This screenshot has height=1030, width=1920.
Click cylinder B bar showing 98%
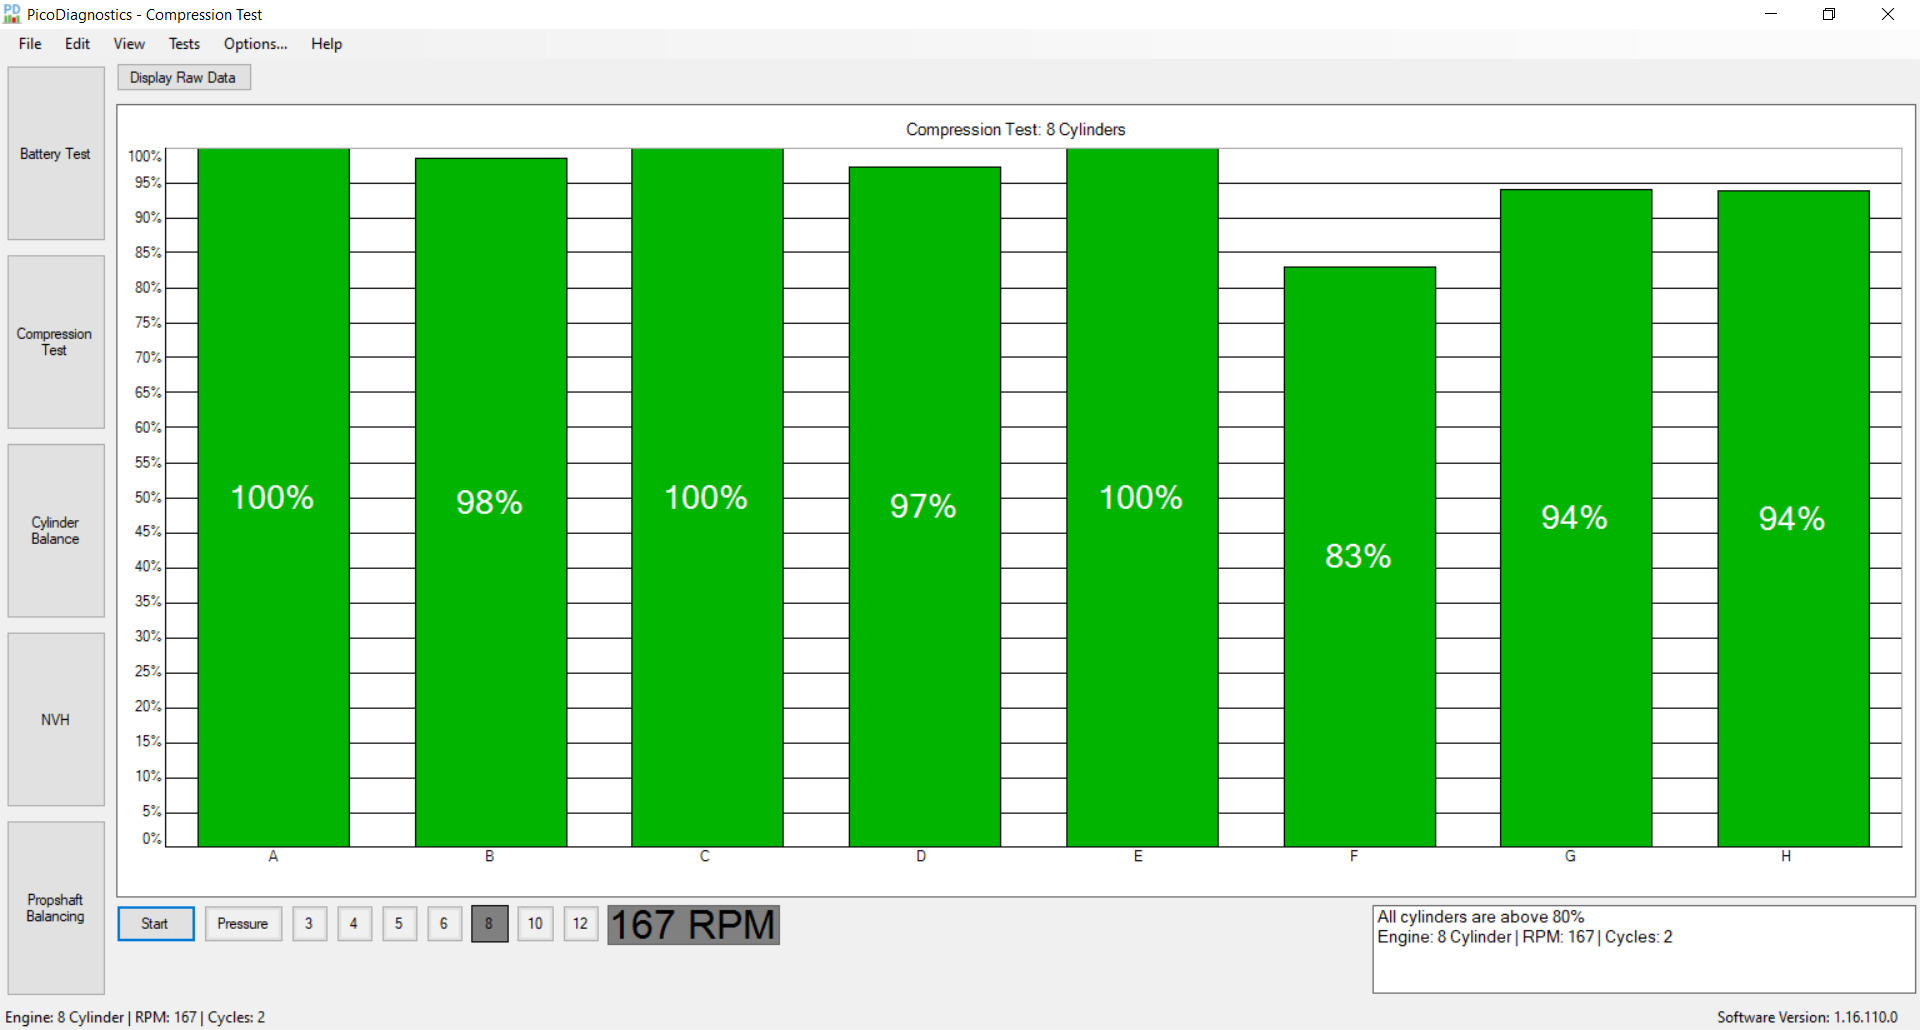(x=491, y=502)
